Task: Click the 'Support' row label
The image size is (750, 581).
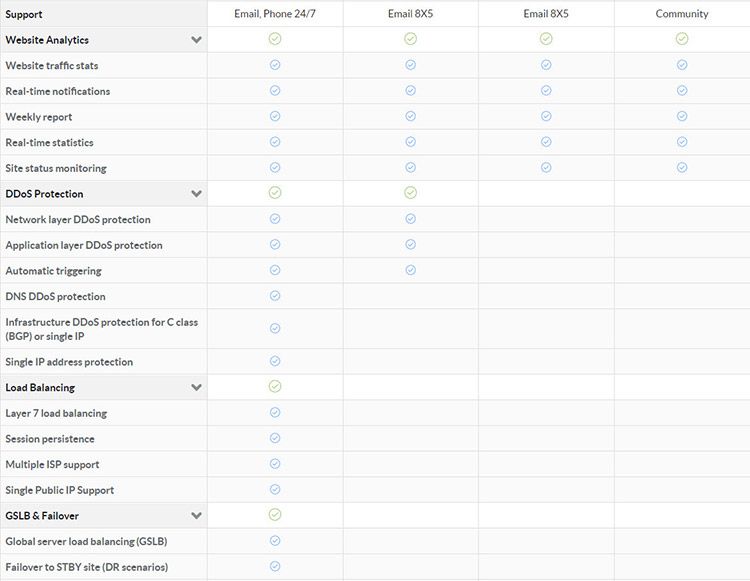Action: tap(24, 14)
